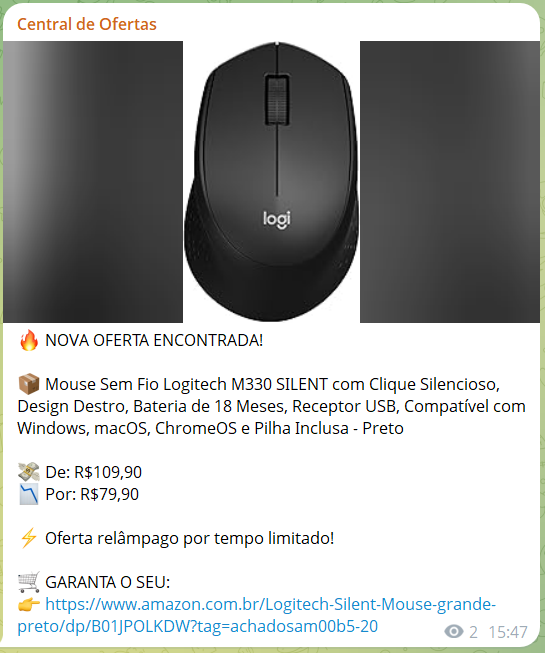Open the Amazon Logitech Silent Mouse link
Viewport: 545px width, 653px height.
256,615
